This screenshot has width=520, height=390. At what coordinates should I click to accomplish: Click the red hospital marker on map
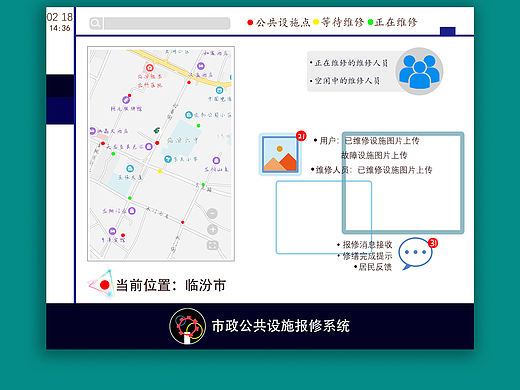[150, 68]
